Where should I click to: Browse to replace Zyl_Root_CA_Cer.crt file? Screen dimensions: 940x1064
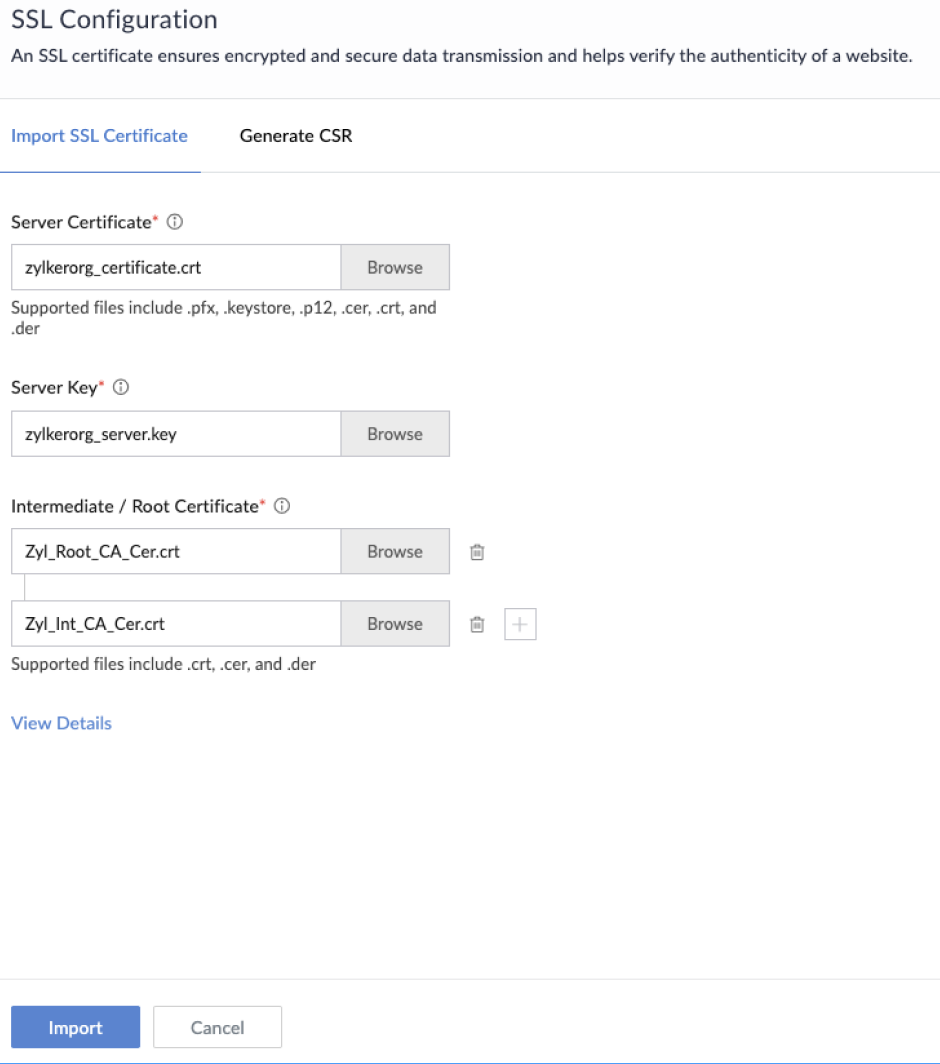click(x=395, y=552)
